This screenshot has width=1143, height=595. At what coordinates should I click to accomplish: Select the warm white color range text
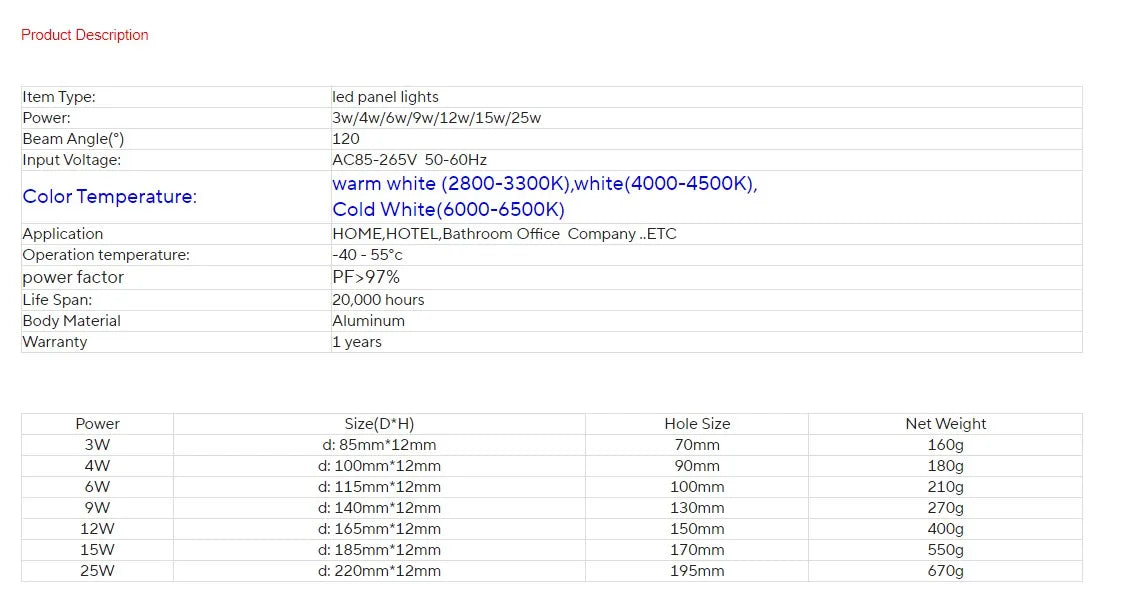click(x=545, y=184)
